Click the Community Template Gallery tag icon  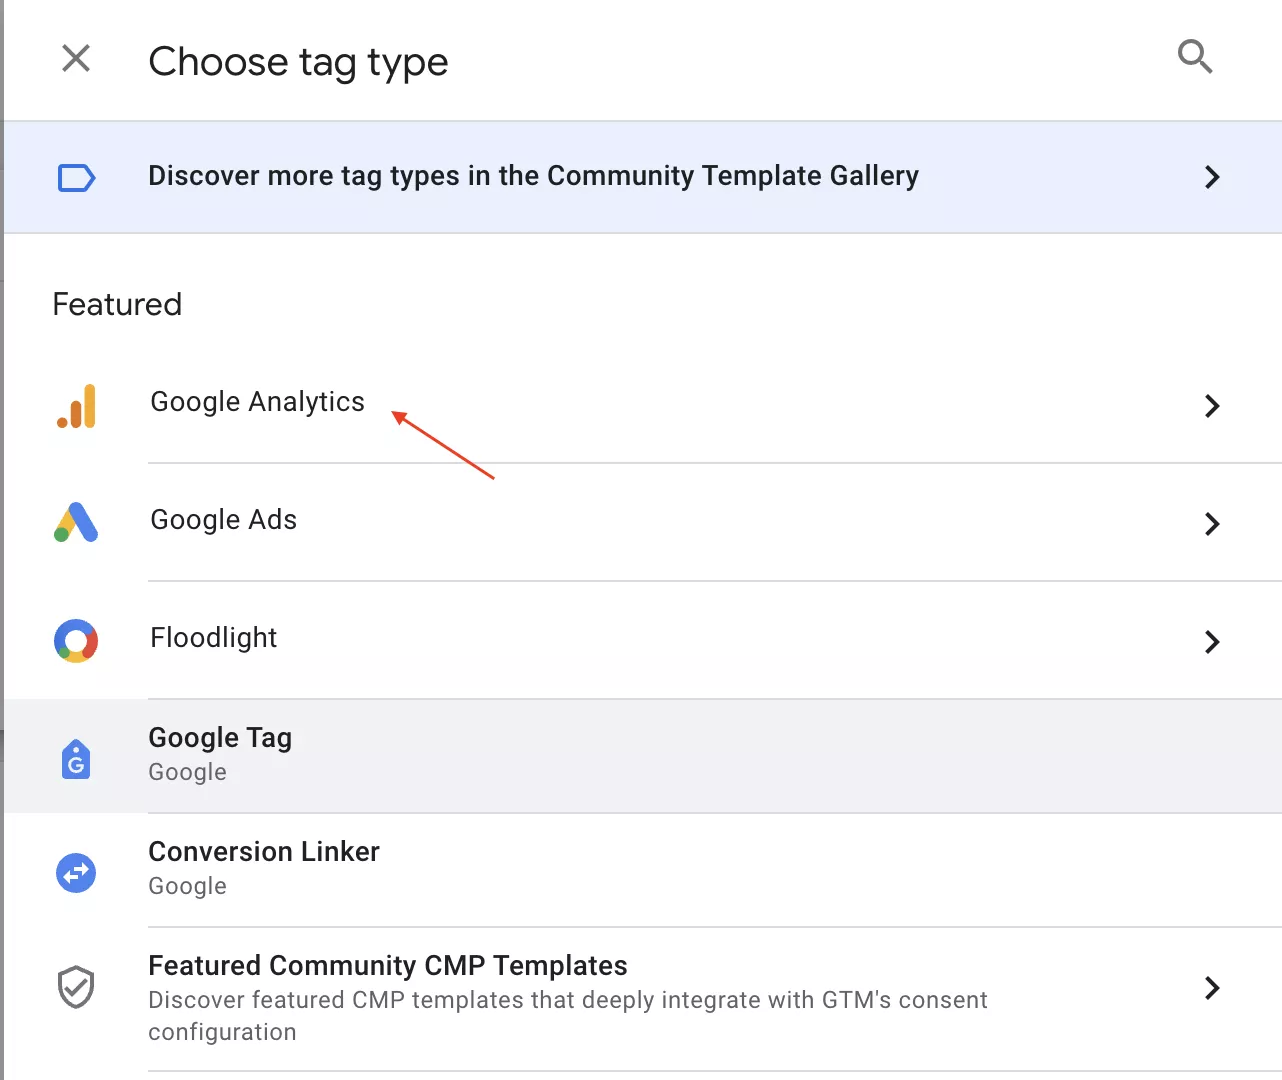pos(76,178)
